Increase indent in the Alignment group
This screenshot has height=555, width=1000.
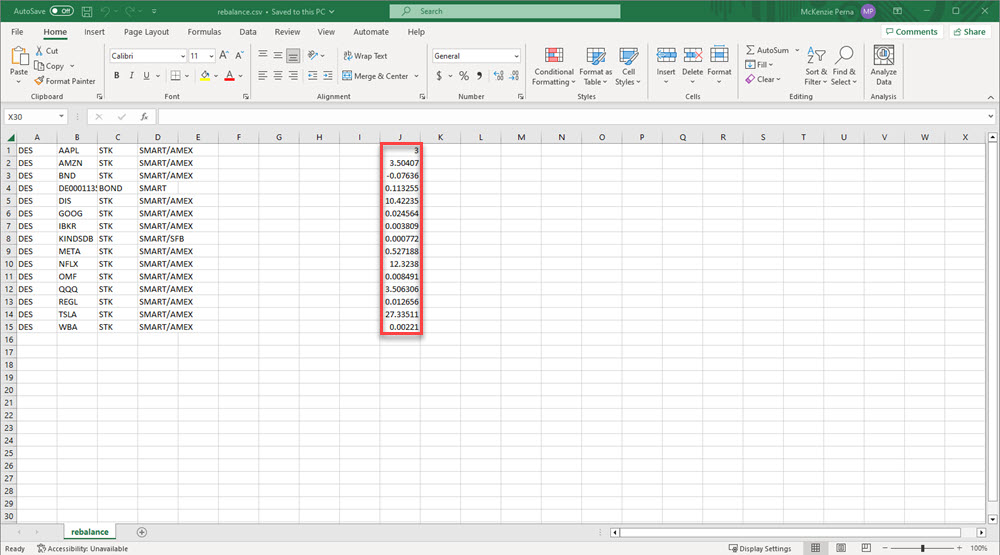[327, 76]
